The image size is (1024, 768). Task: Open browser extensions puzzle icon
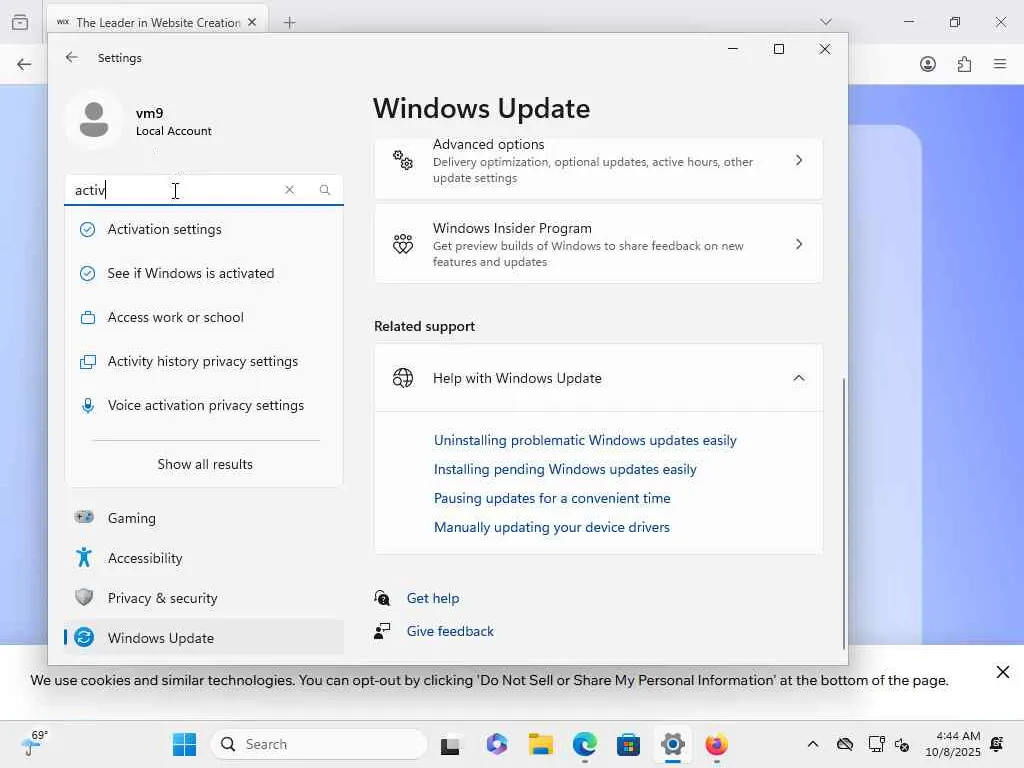tap(964, 64)
